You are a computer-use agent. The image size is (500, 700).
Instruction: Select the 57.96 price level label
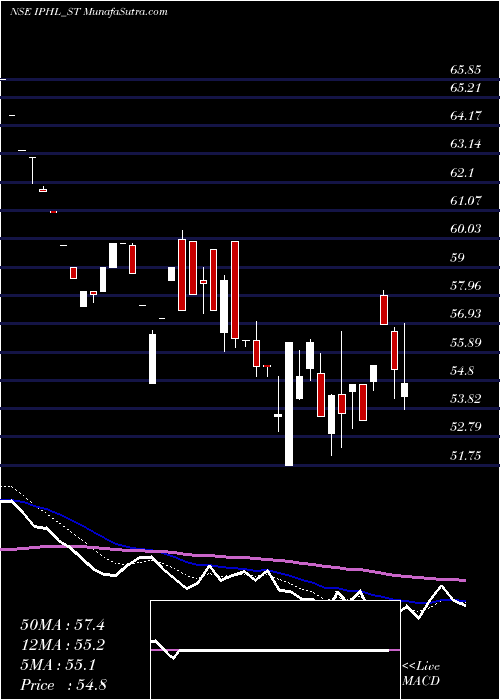[x=466, y=286]
